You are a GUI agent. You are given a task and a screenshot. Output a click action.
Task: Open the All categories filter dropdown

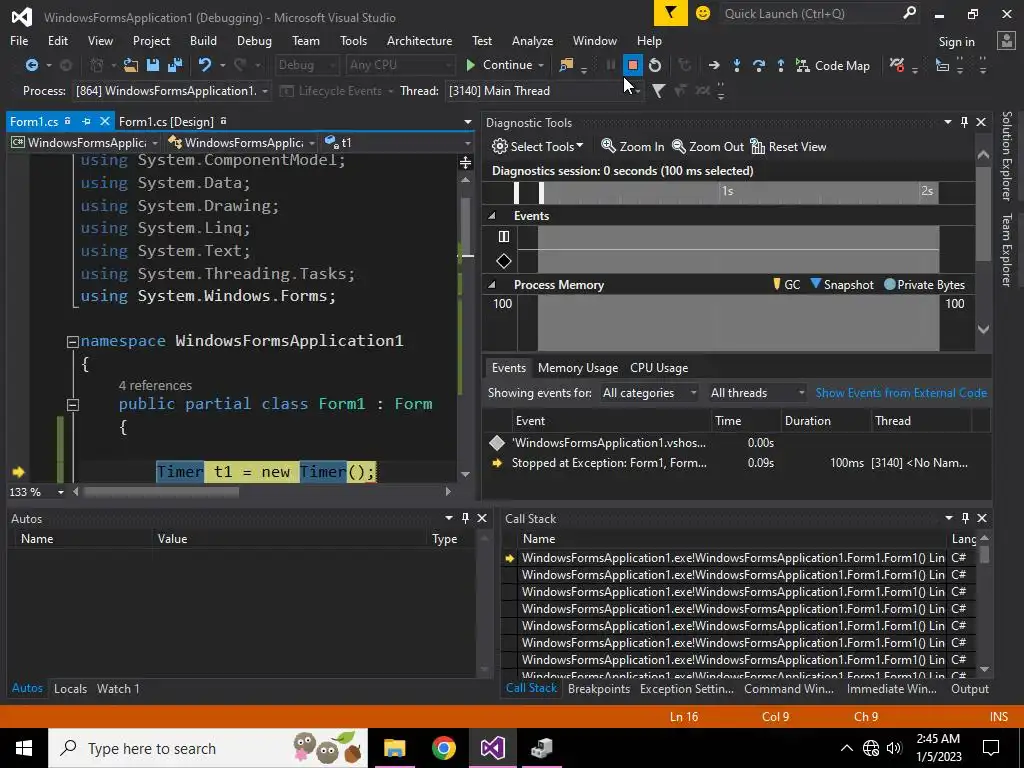point(650,392)
